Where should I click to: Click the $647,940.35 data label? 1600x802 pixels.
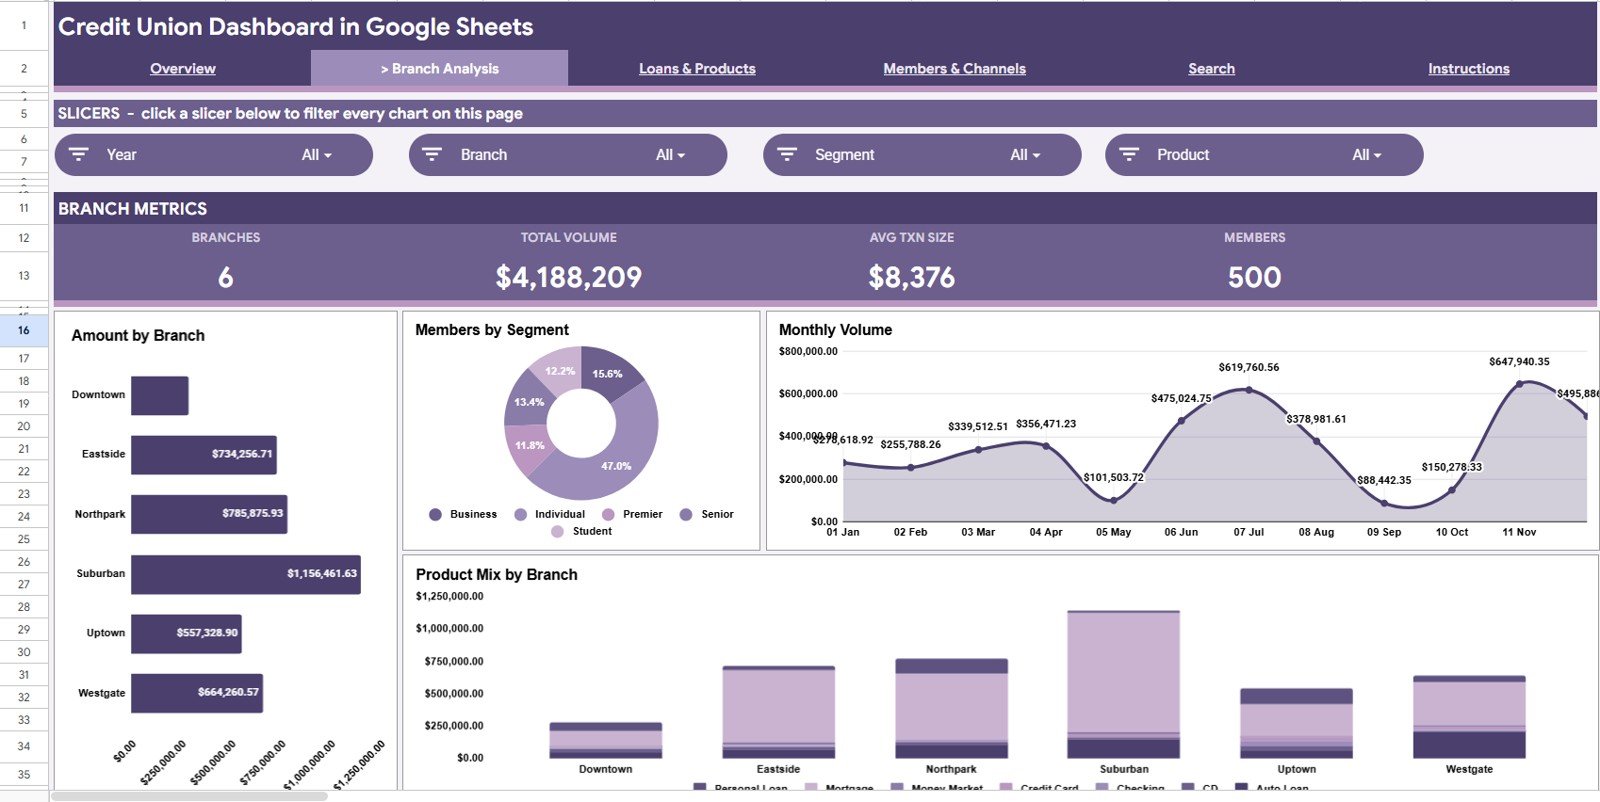click(x=1519, y=362)
